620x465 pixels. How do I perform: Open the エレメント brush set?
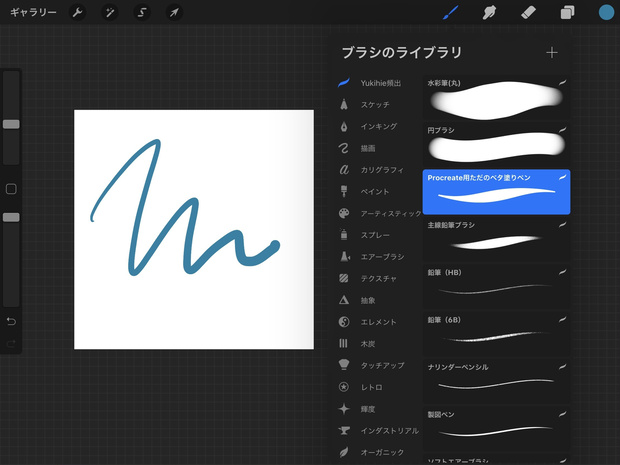(x=378, y=322)
